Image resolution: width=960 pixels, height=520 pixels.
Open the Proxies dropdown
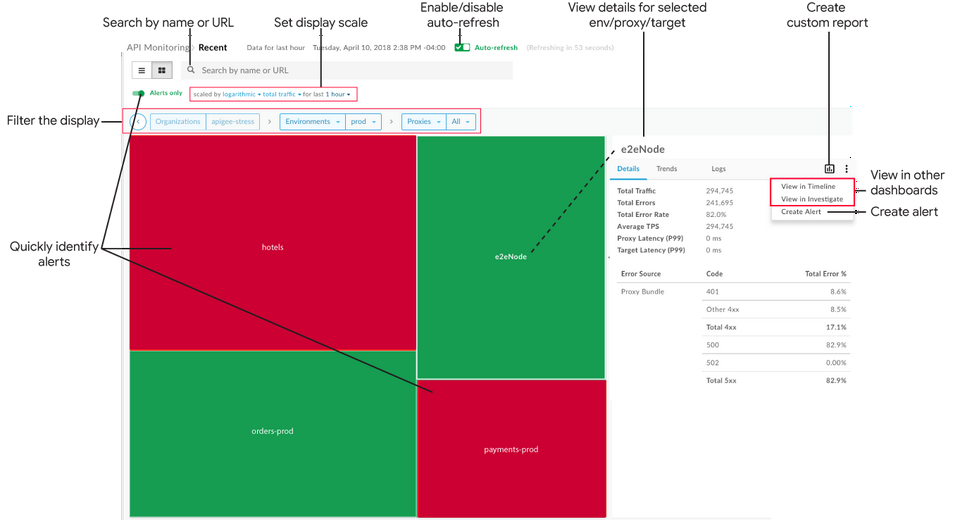coord(423,121)
